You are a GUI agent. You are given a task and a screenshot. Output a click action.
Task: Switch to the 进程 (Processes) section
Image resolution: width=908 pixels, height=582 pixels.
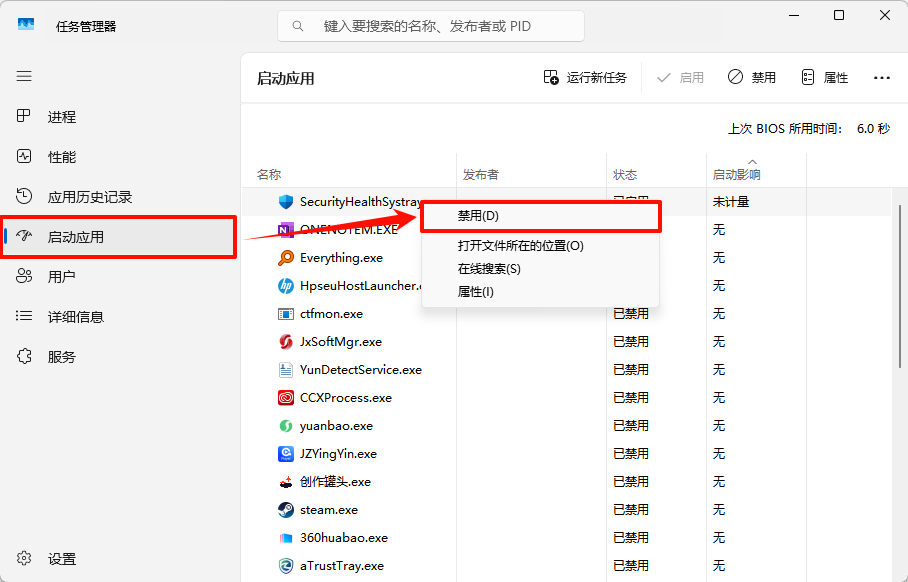(x=60, y=116)
